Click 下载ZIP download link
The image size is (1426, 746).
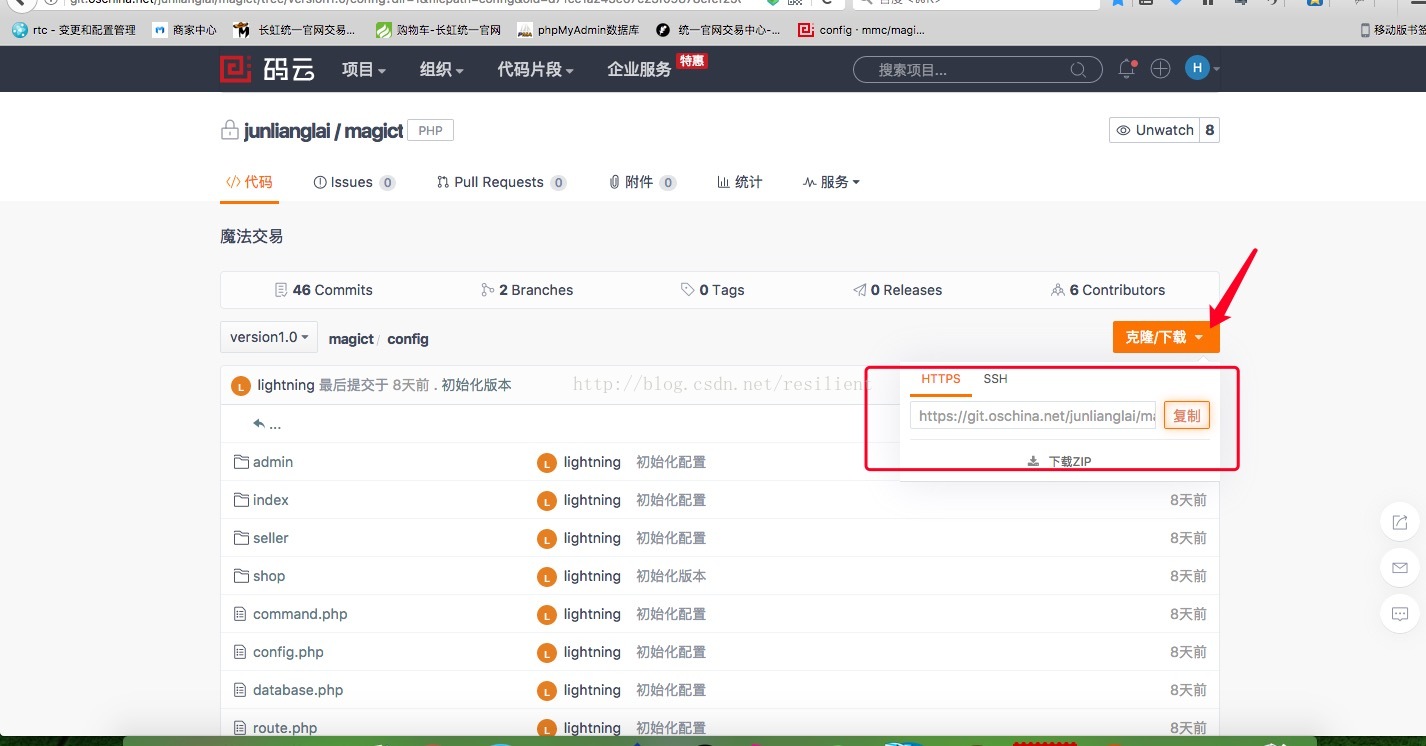[x=1060, y=462]
